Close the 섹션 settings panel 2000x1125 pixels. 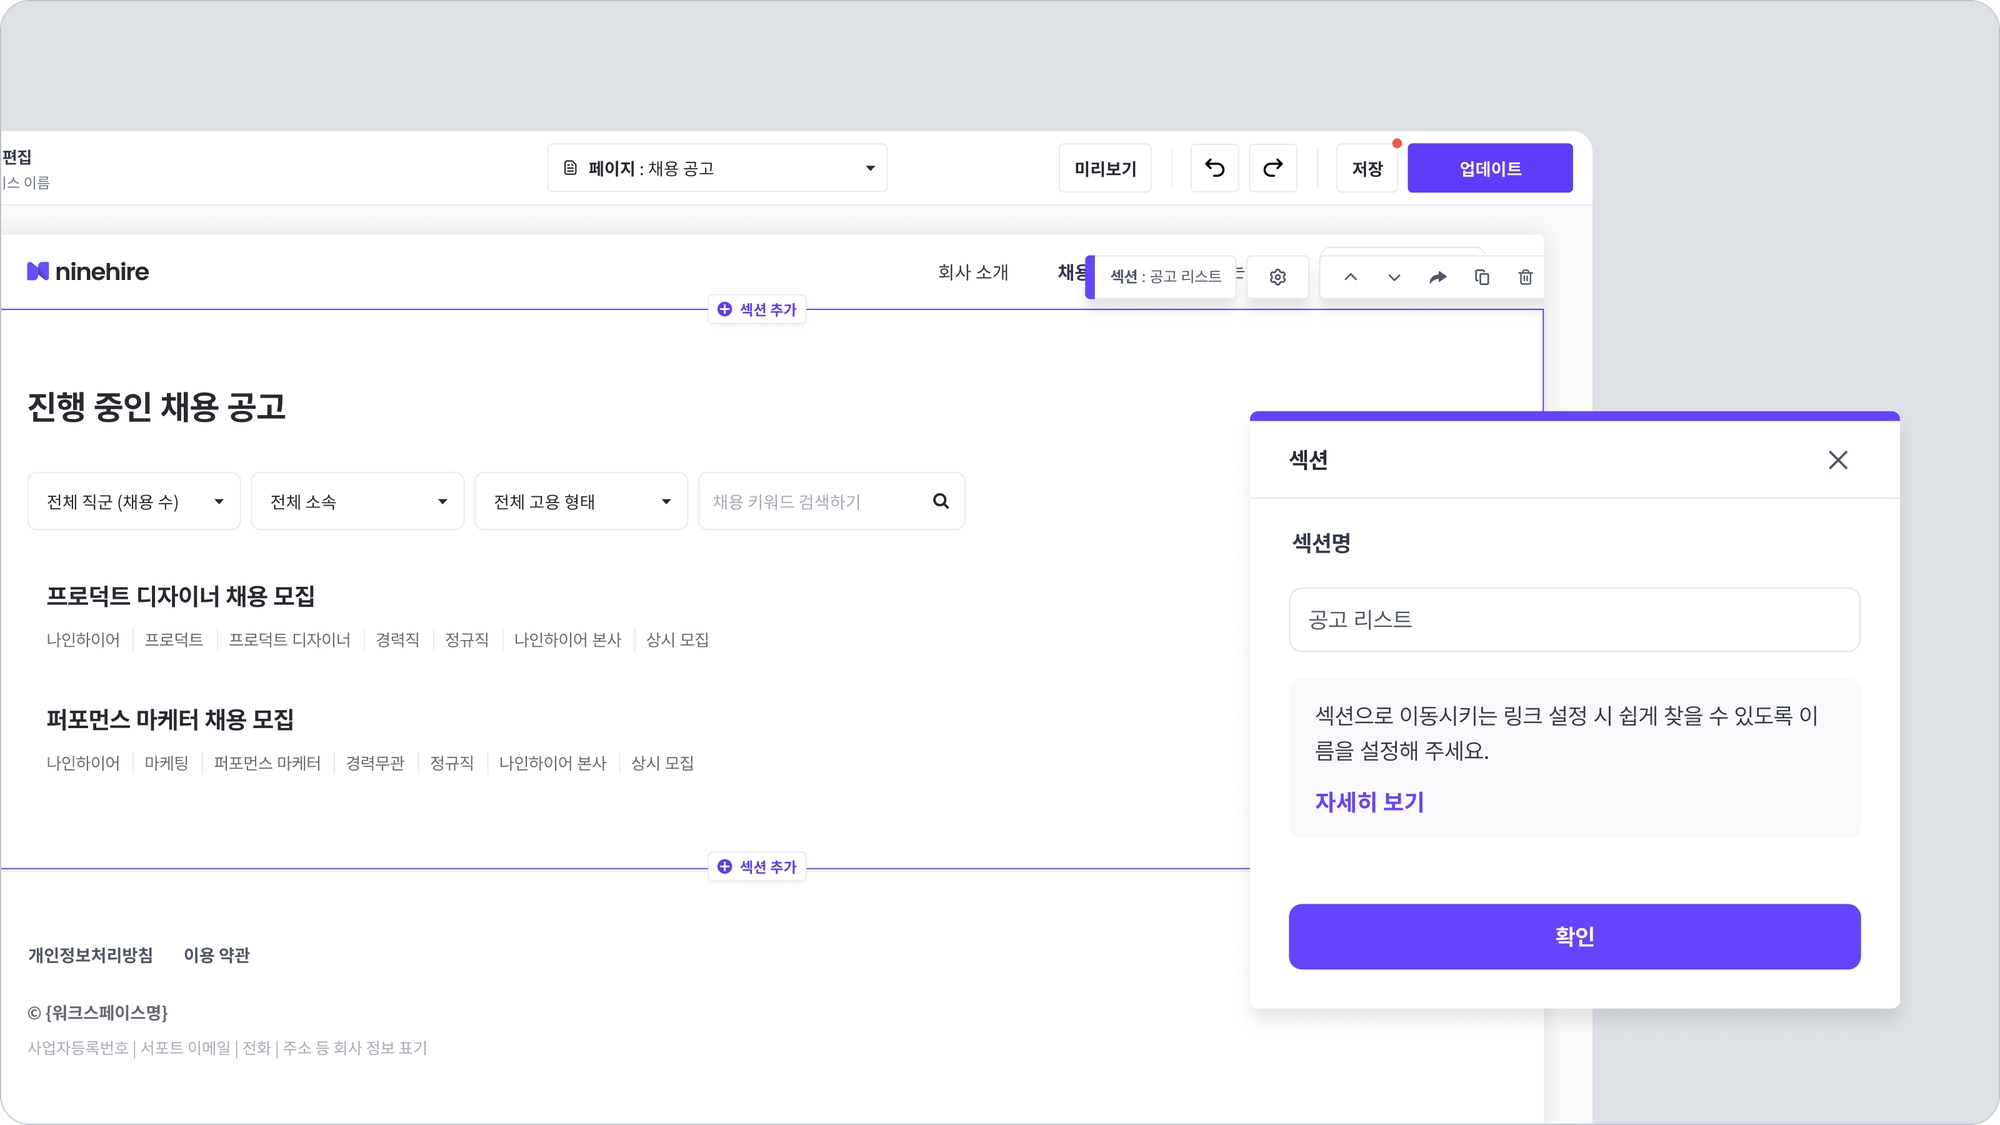pos(1837,460)
